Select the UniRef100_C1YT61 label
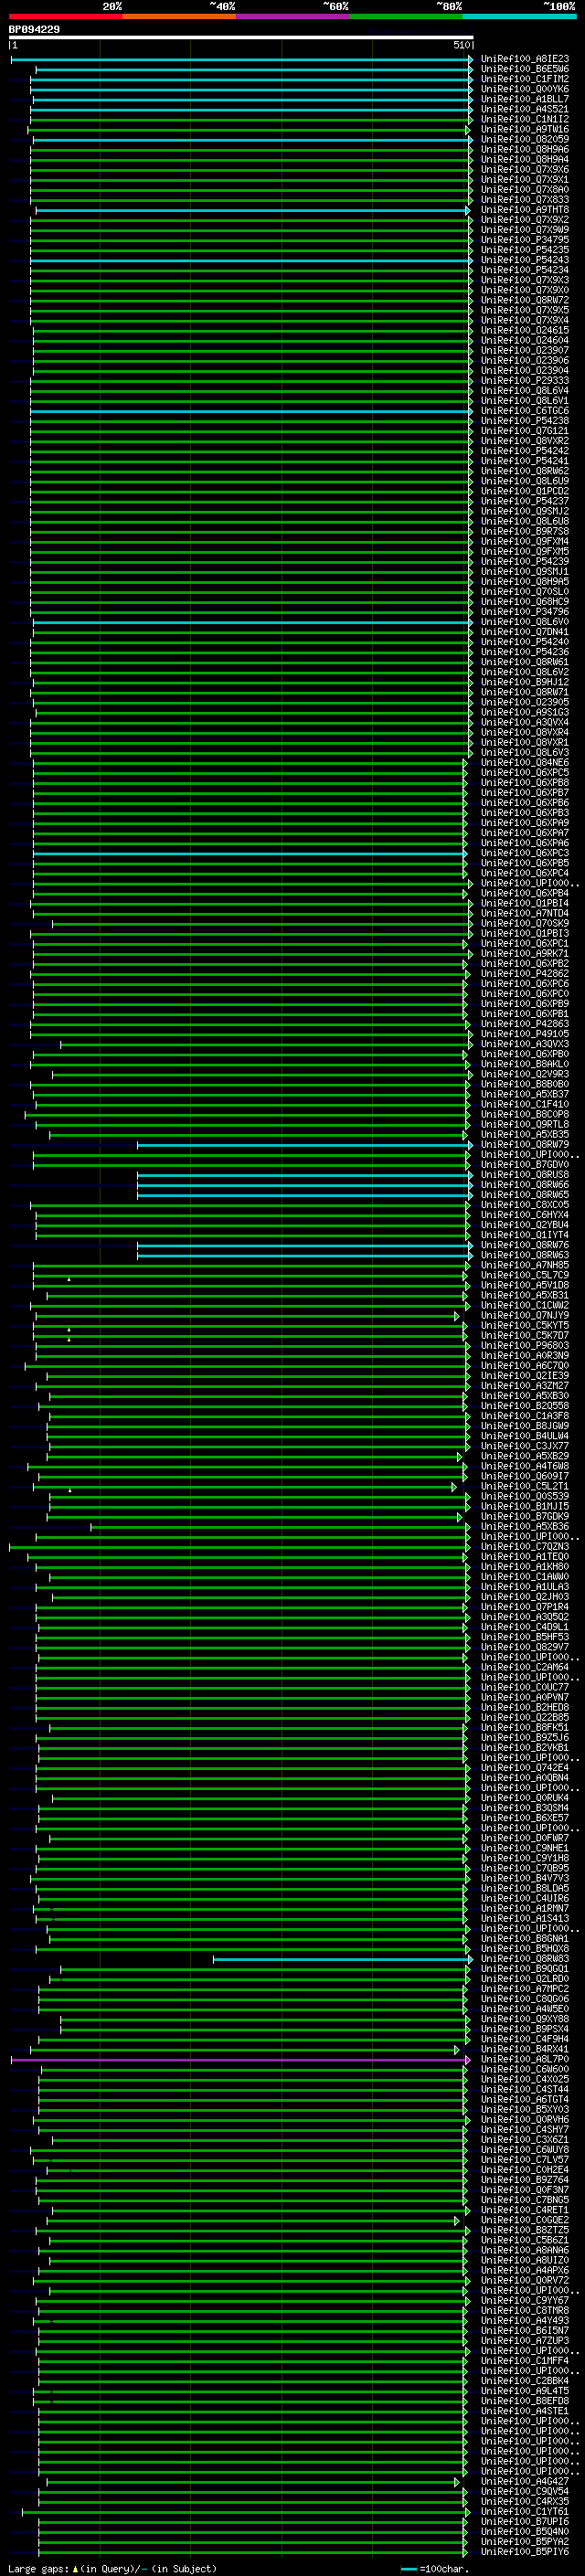 (x=524, y=2512)
